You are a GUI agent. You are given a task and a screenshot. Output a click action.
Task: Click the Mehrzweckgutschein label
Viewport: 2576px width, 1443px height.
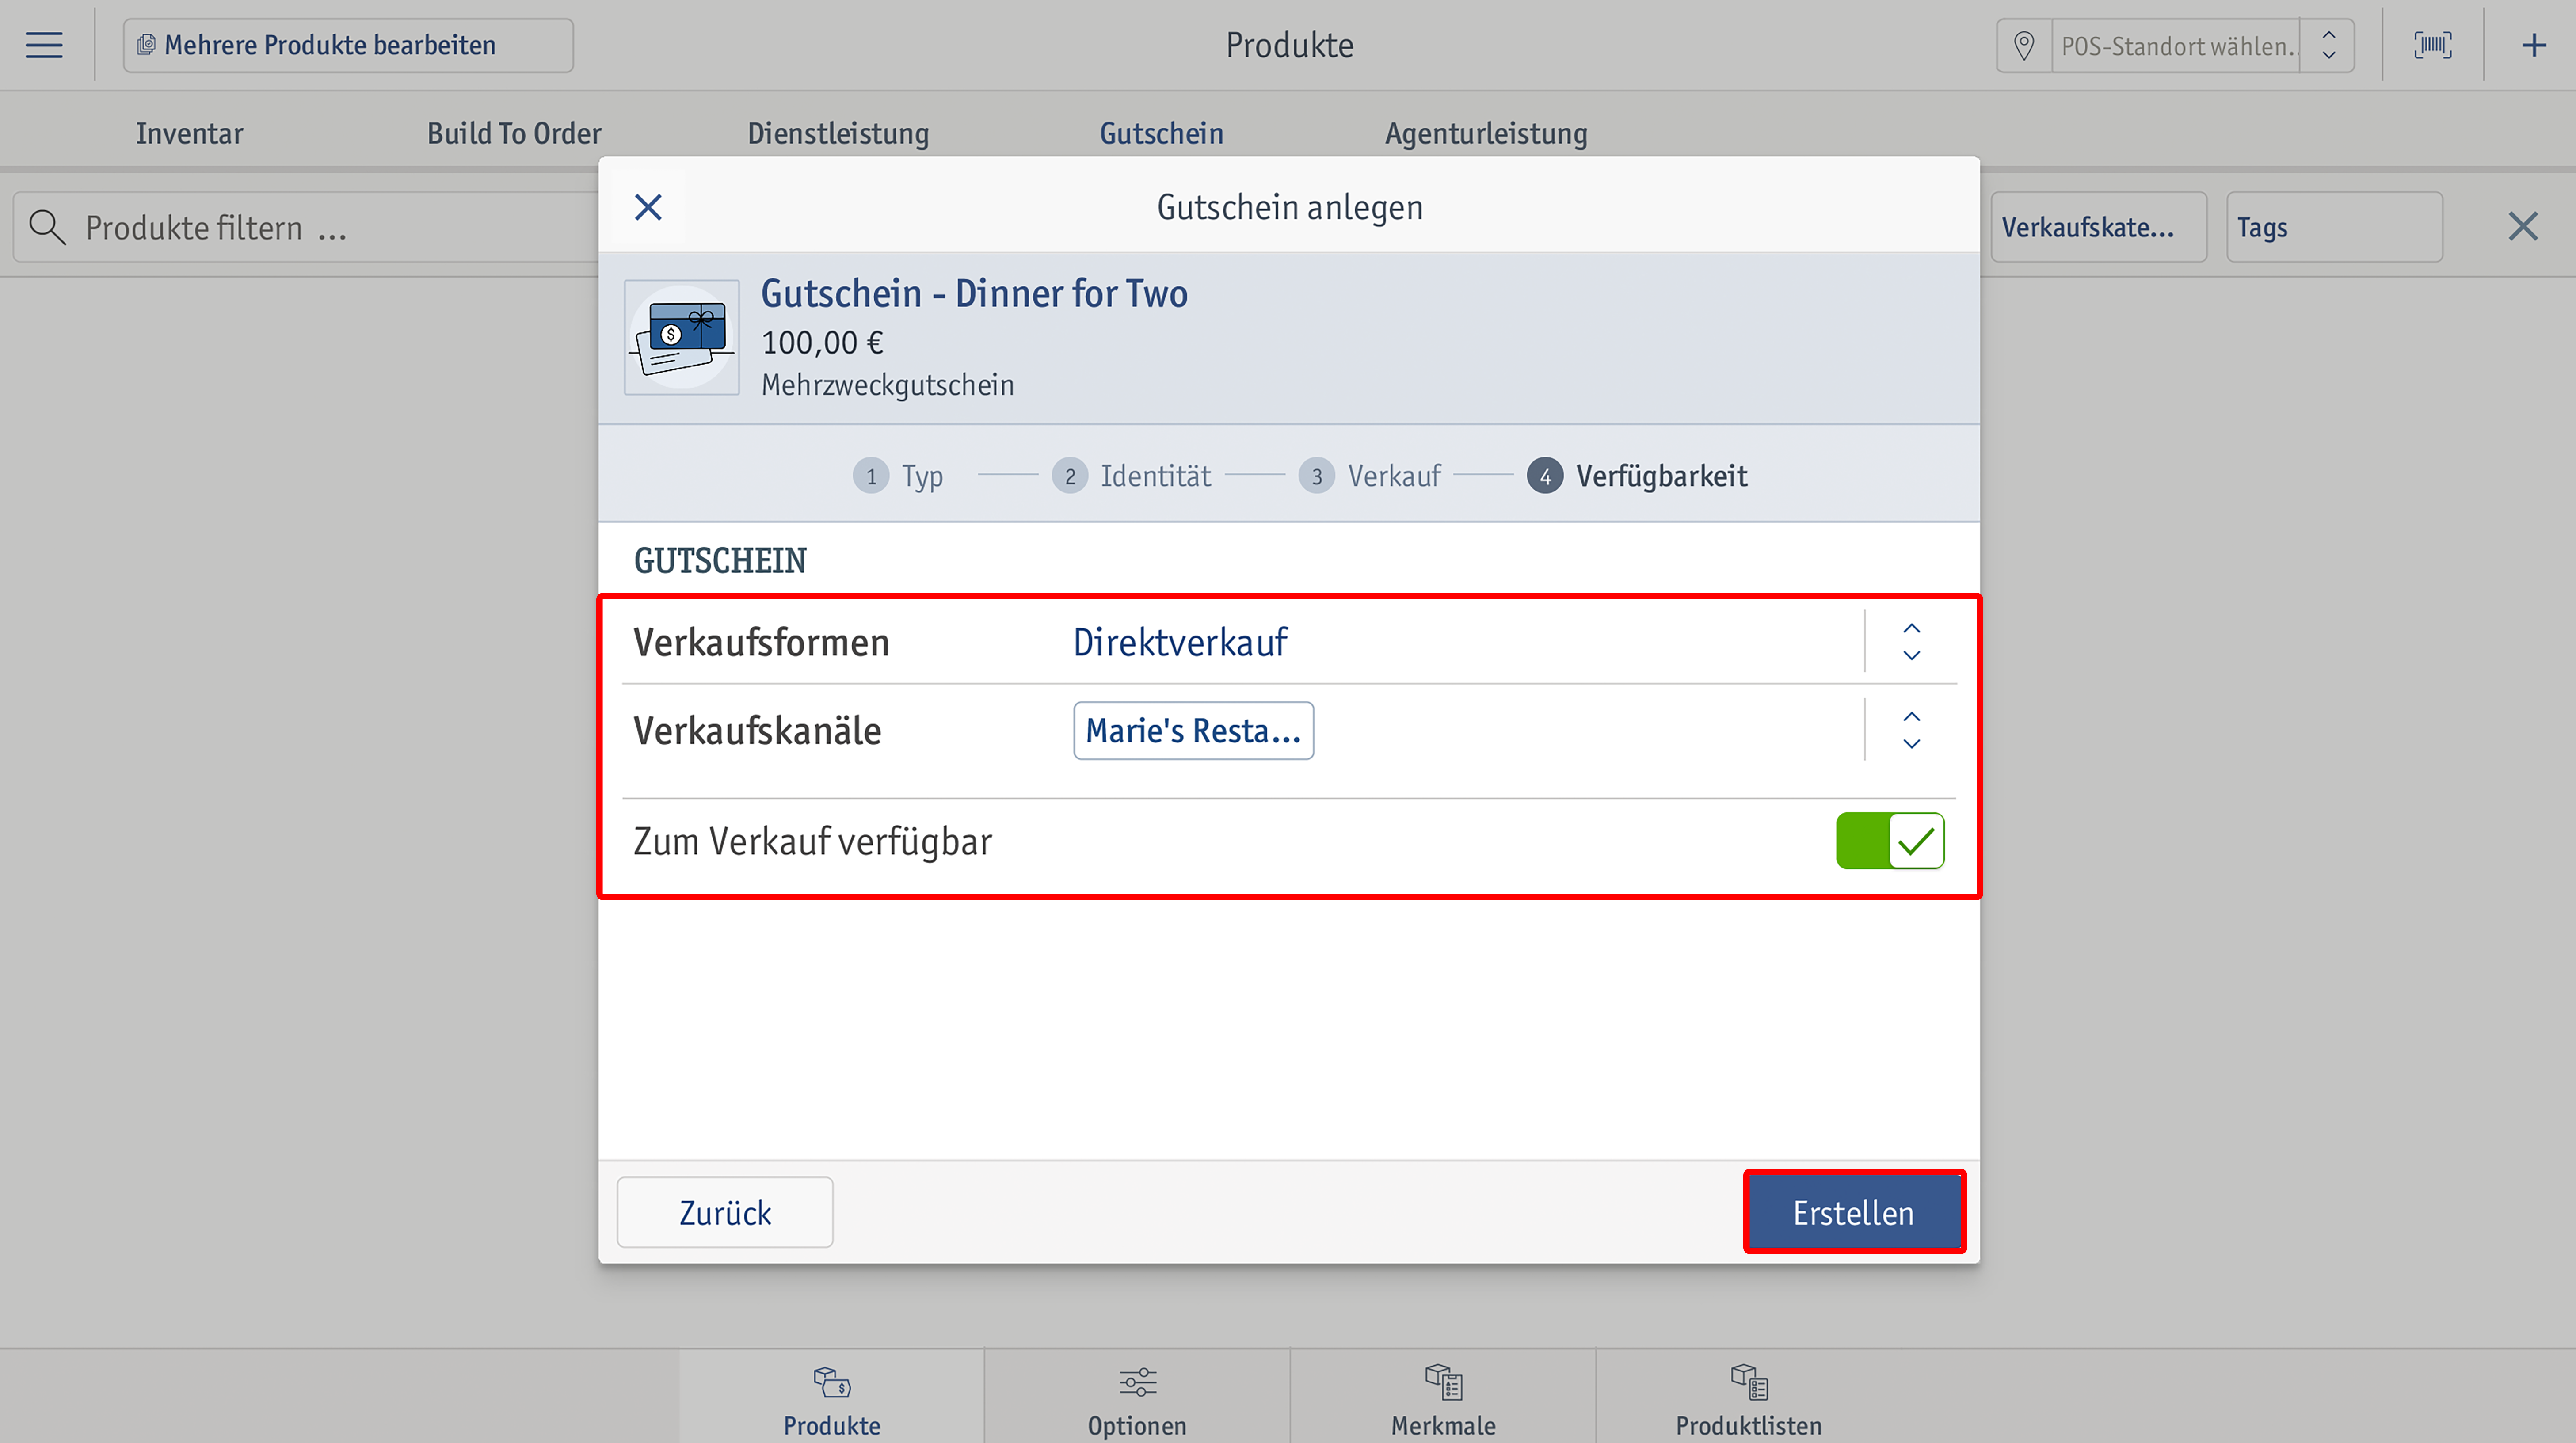tap(887, 385)
